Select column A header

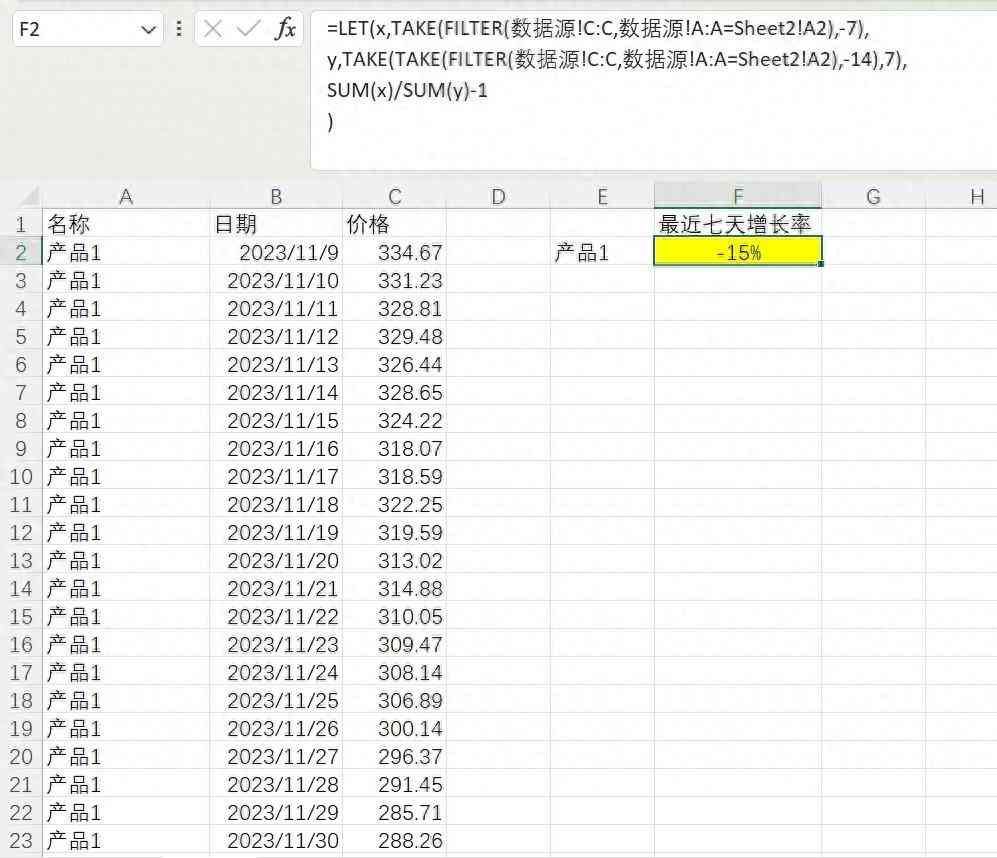pyautogui.click(x=126, y=197)
